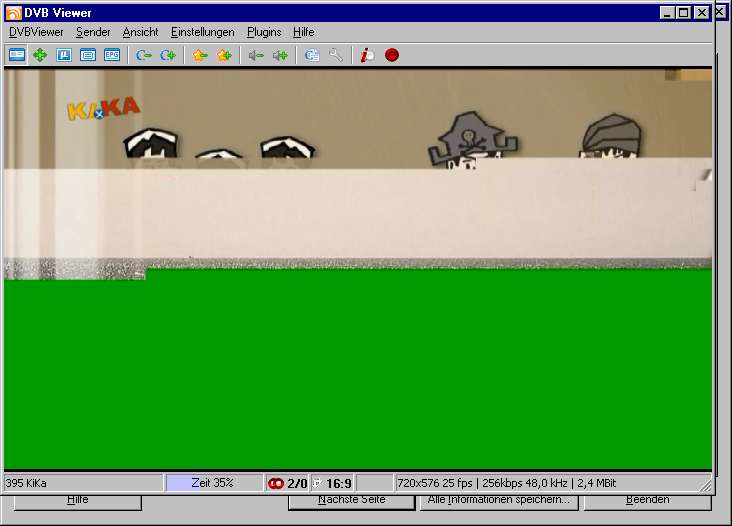The width and height of the screenshot is (732, 526).
Task: Open the EPG program guide
Action: pos(112,55)
